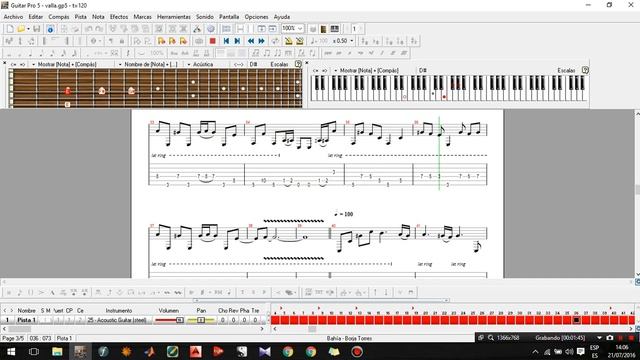Open the fretboard help question mark icon
Viewport: 640px width, 360px height.
point(298,64)
